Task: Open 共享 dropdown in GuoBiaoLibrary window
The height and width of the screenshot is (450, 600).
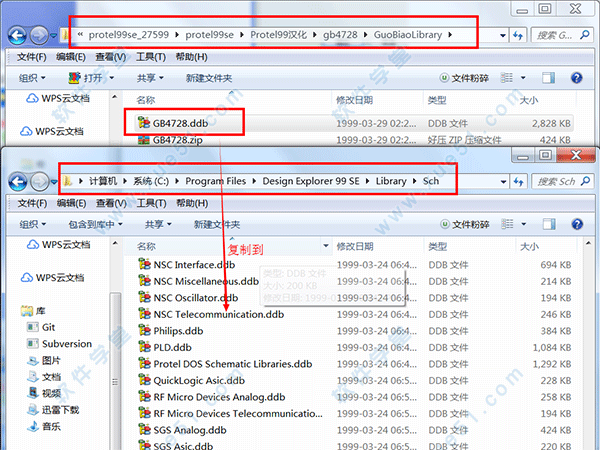Action: point(150,78)
